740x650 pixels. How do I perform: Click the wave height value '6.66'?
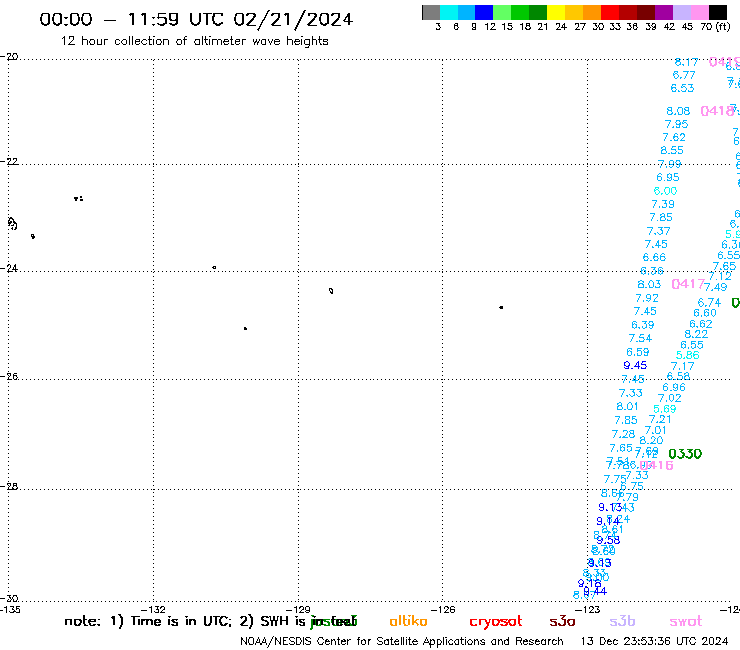click(654, 258)
